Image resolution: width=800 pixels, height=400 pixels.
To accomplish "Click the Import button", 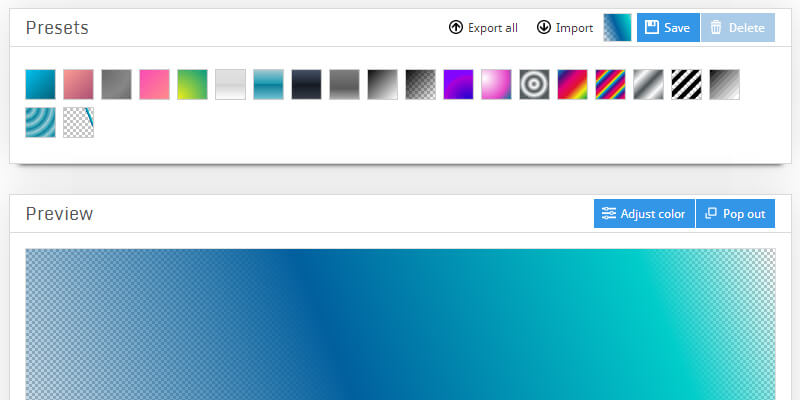I will click(565, 28).
